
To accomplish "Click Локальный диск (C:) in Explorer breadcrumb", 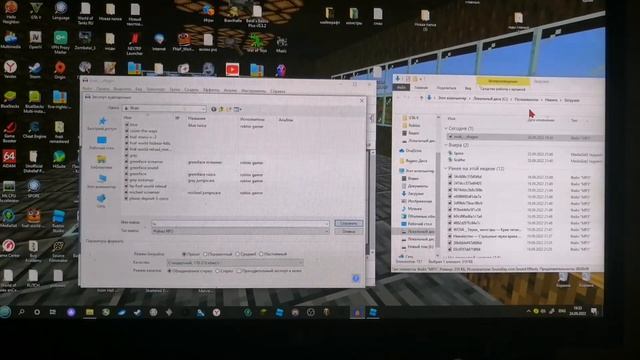I will pyautogui.click(x=491, y=99).
